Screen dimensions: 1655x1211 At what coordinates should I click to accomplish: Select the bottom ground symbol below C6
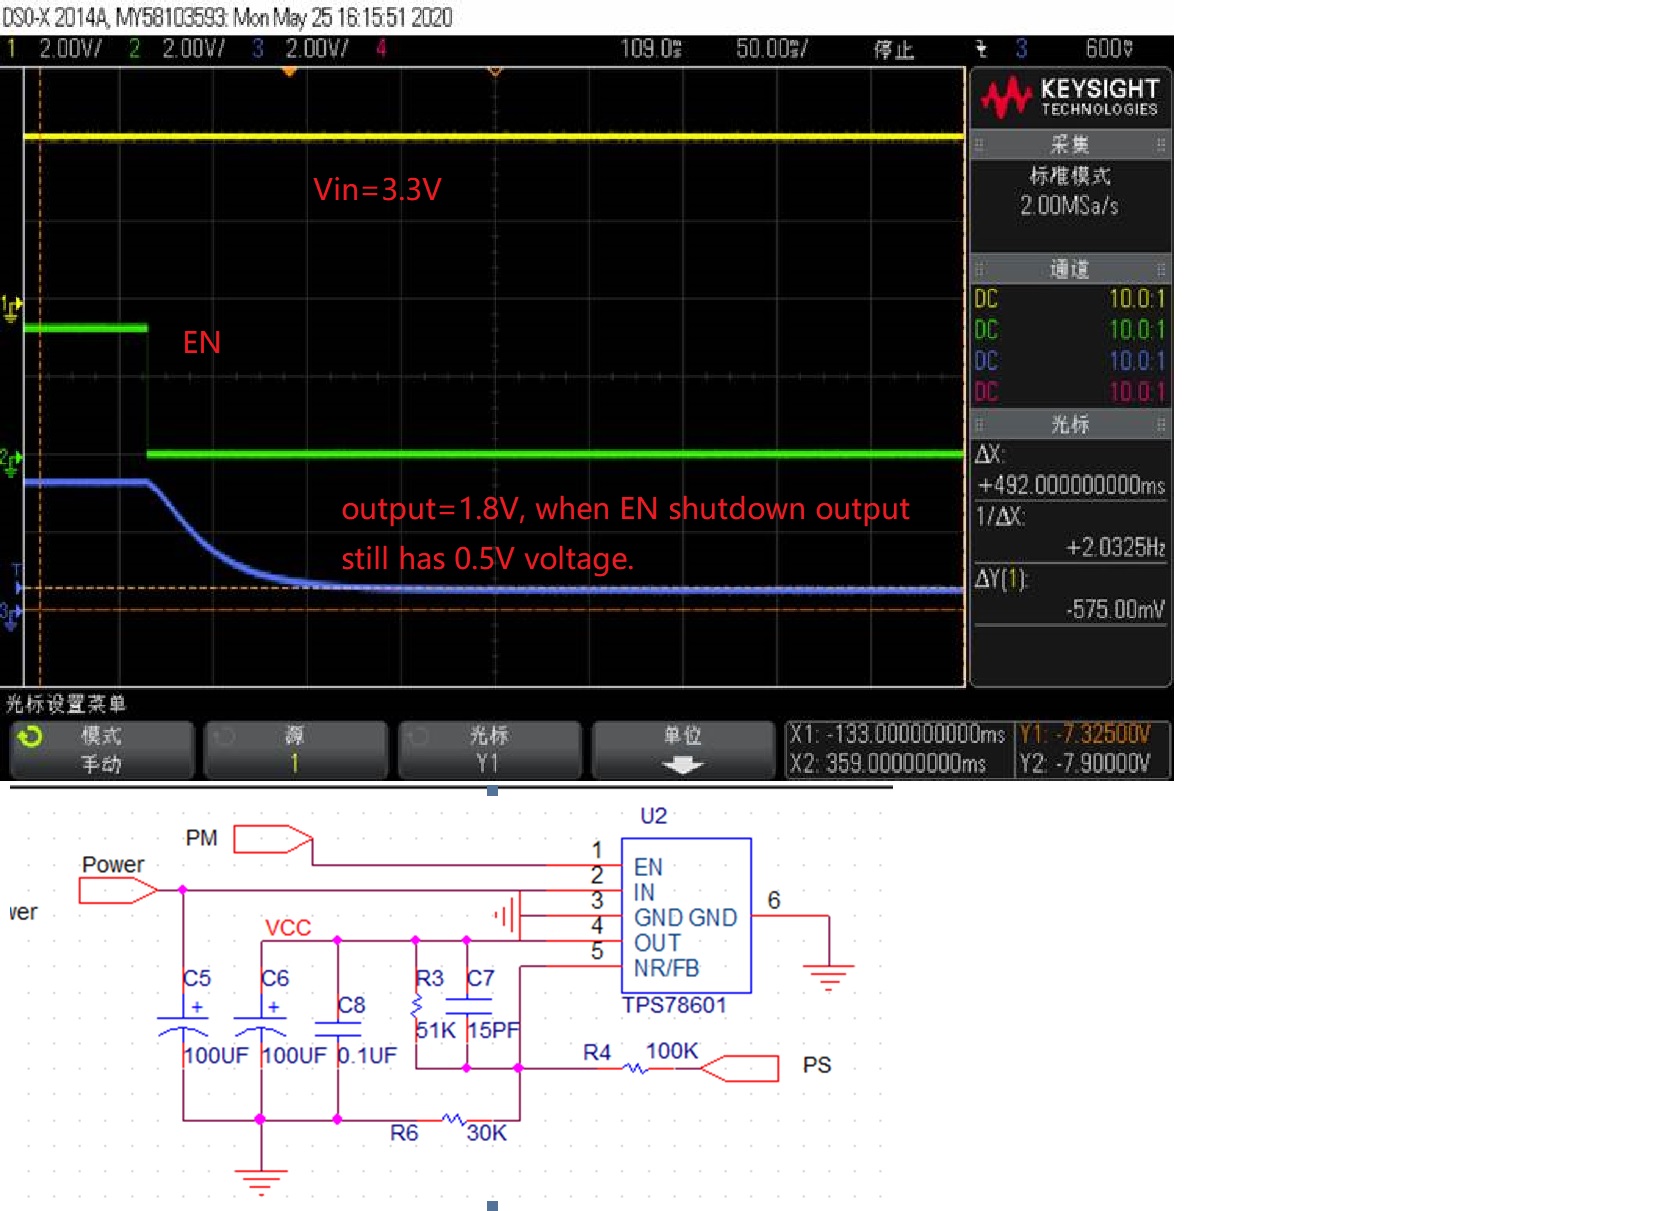point(260,1182)
